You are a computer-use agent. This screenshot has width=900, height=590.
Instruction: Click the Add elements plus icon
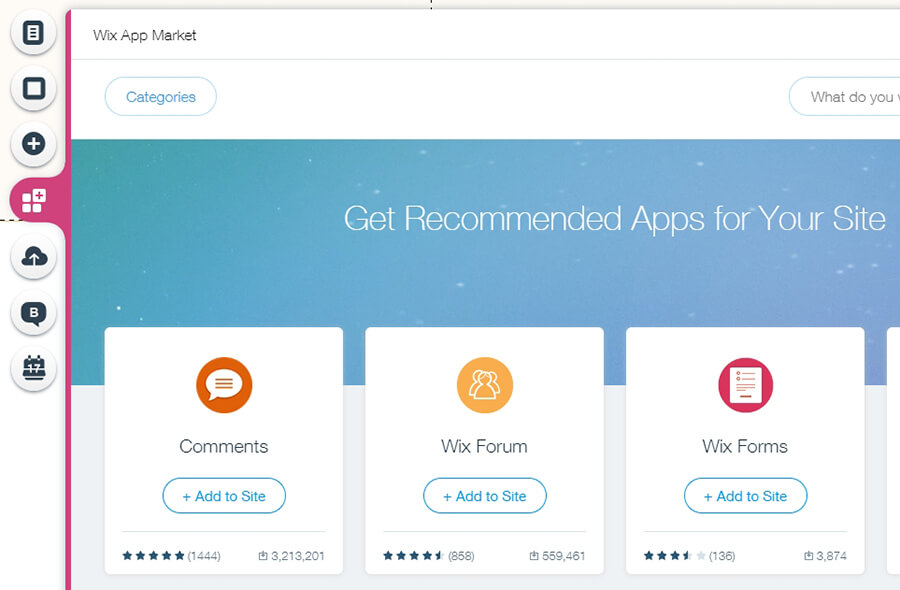(x=34, y=144)
